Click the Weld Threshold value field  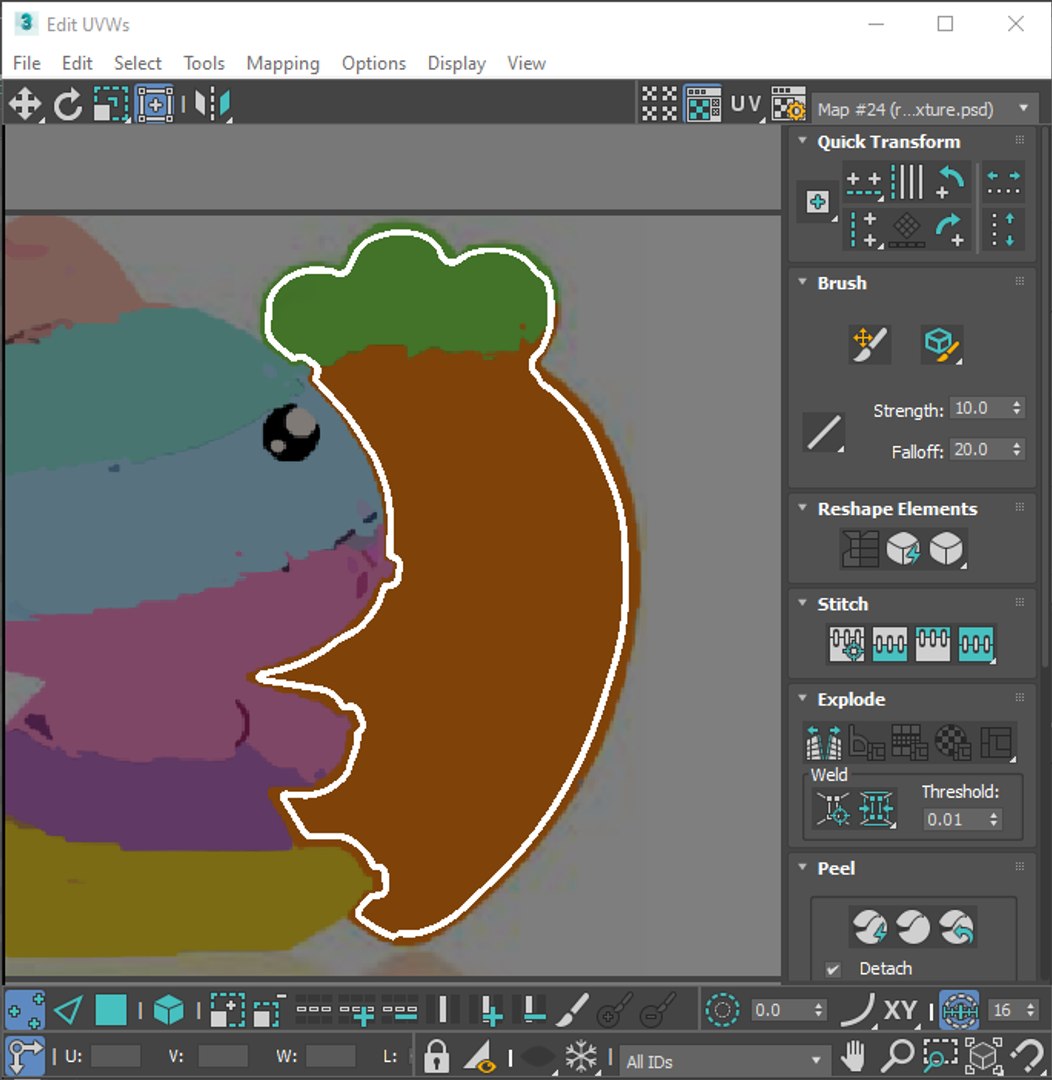[x=955, y=819]
